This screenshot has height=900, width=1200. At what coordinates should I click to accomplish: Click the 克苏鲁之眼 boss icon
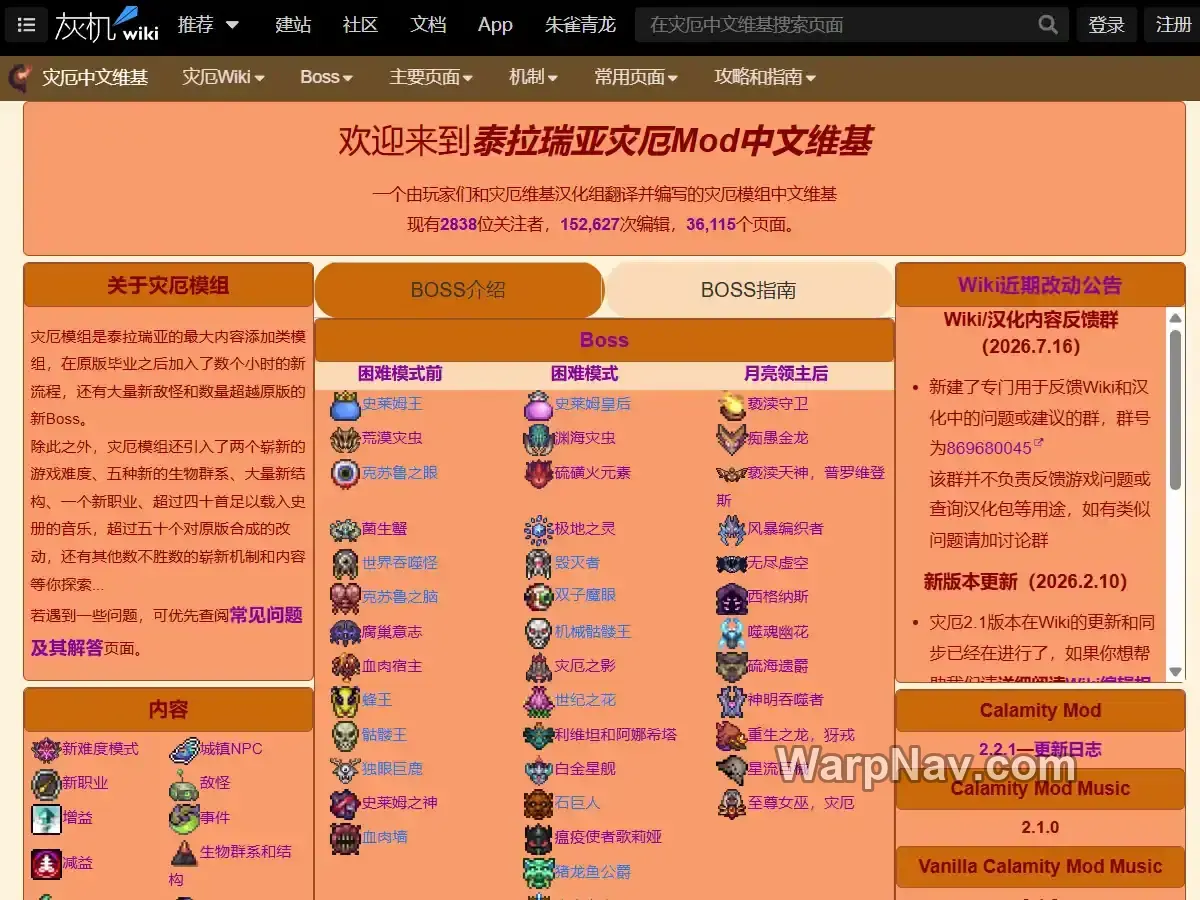[x=345, y=472]
